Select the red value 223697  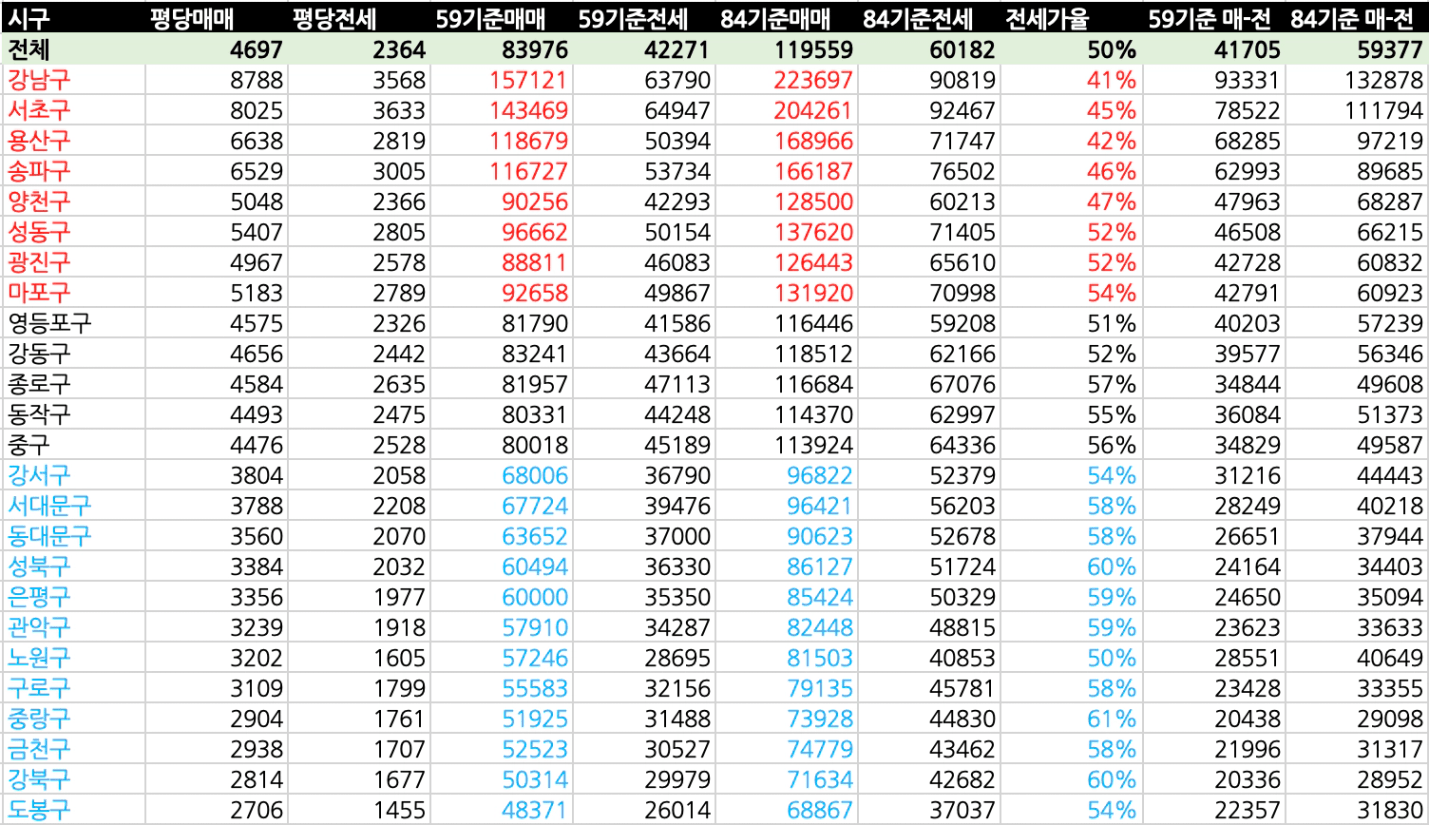point(815,79)
